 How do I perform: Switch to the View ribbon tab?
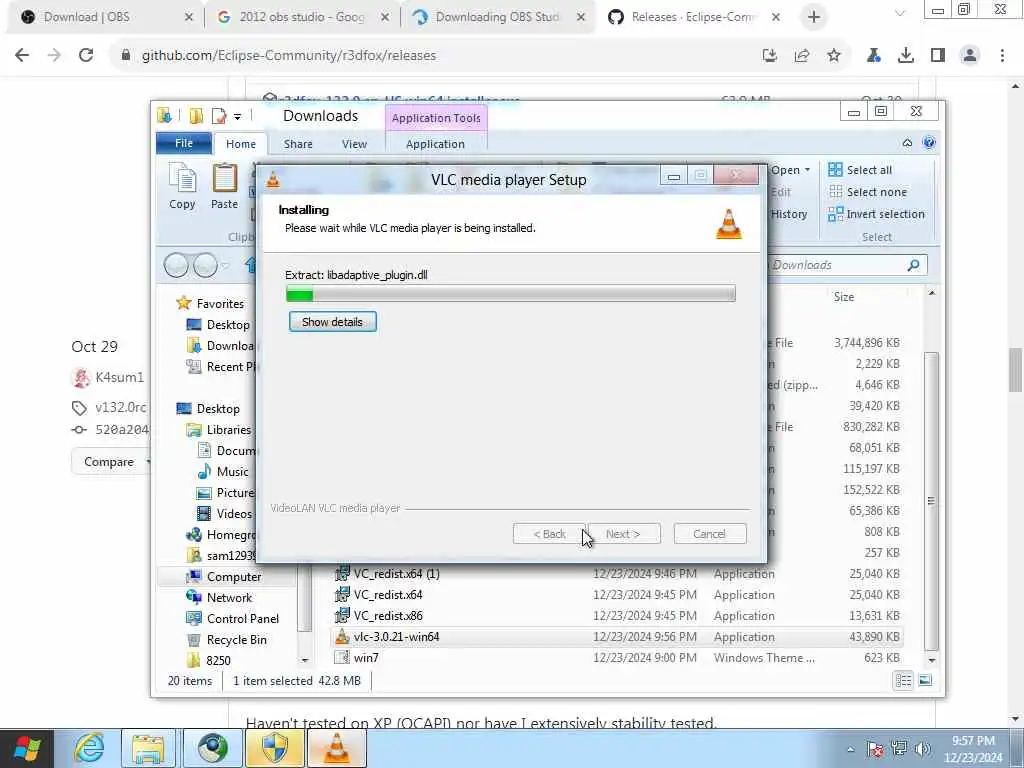(x=355, y=144)
